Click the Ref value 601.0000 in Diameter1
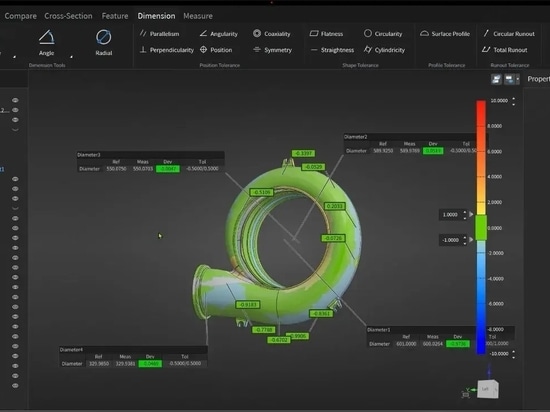Image resolution: width=550 pixels, height=412 pixels. pos(406,344)
